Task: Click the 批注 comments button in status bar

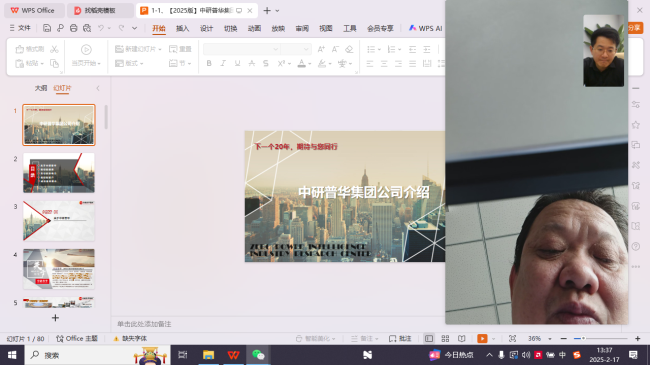Action: tap(400, 338)
